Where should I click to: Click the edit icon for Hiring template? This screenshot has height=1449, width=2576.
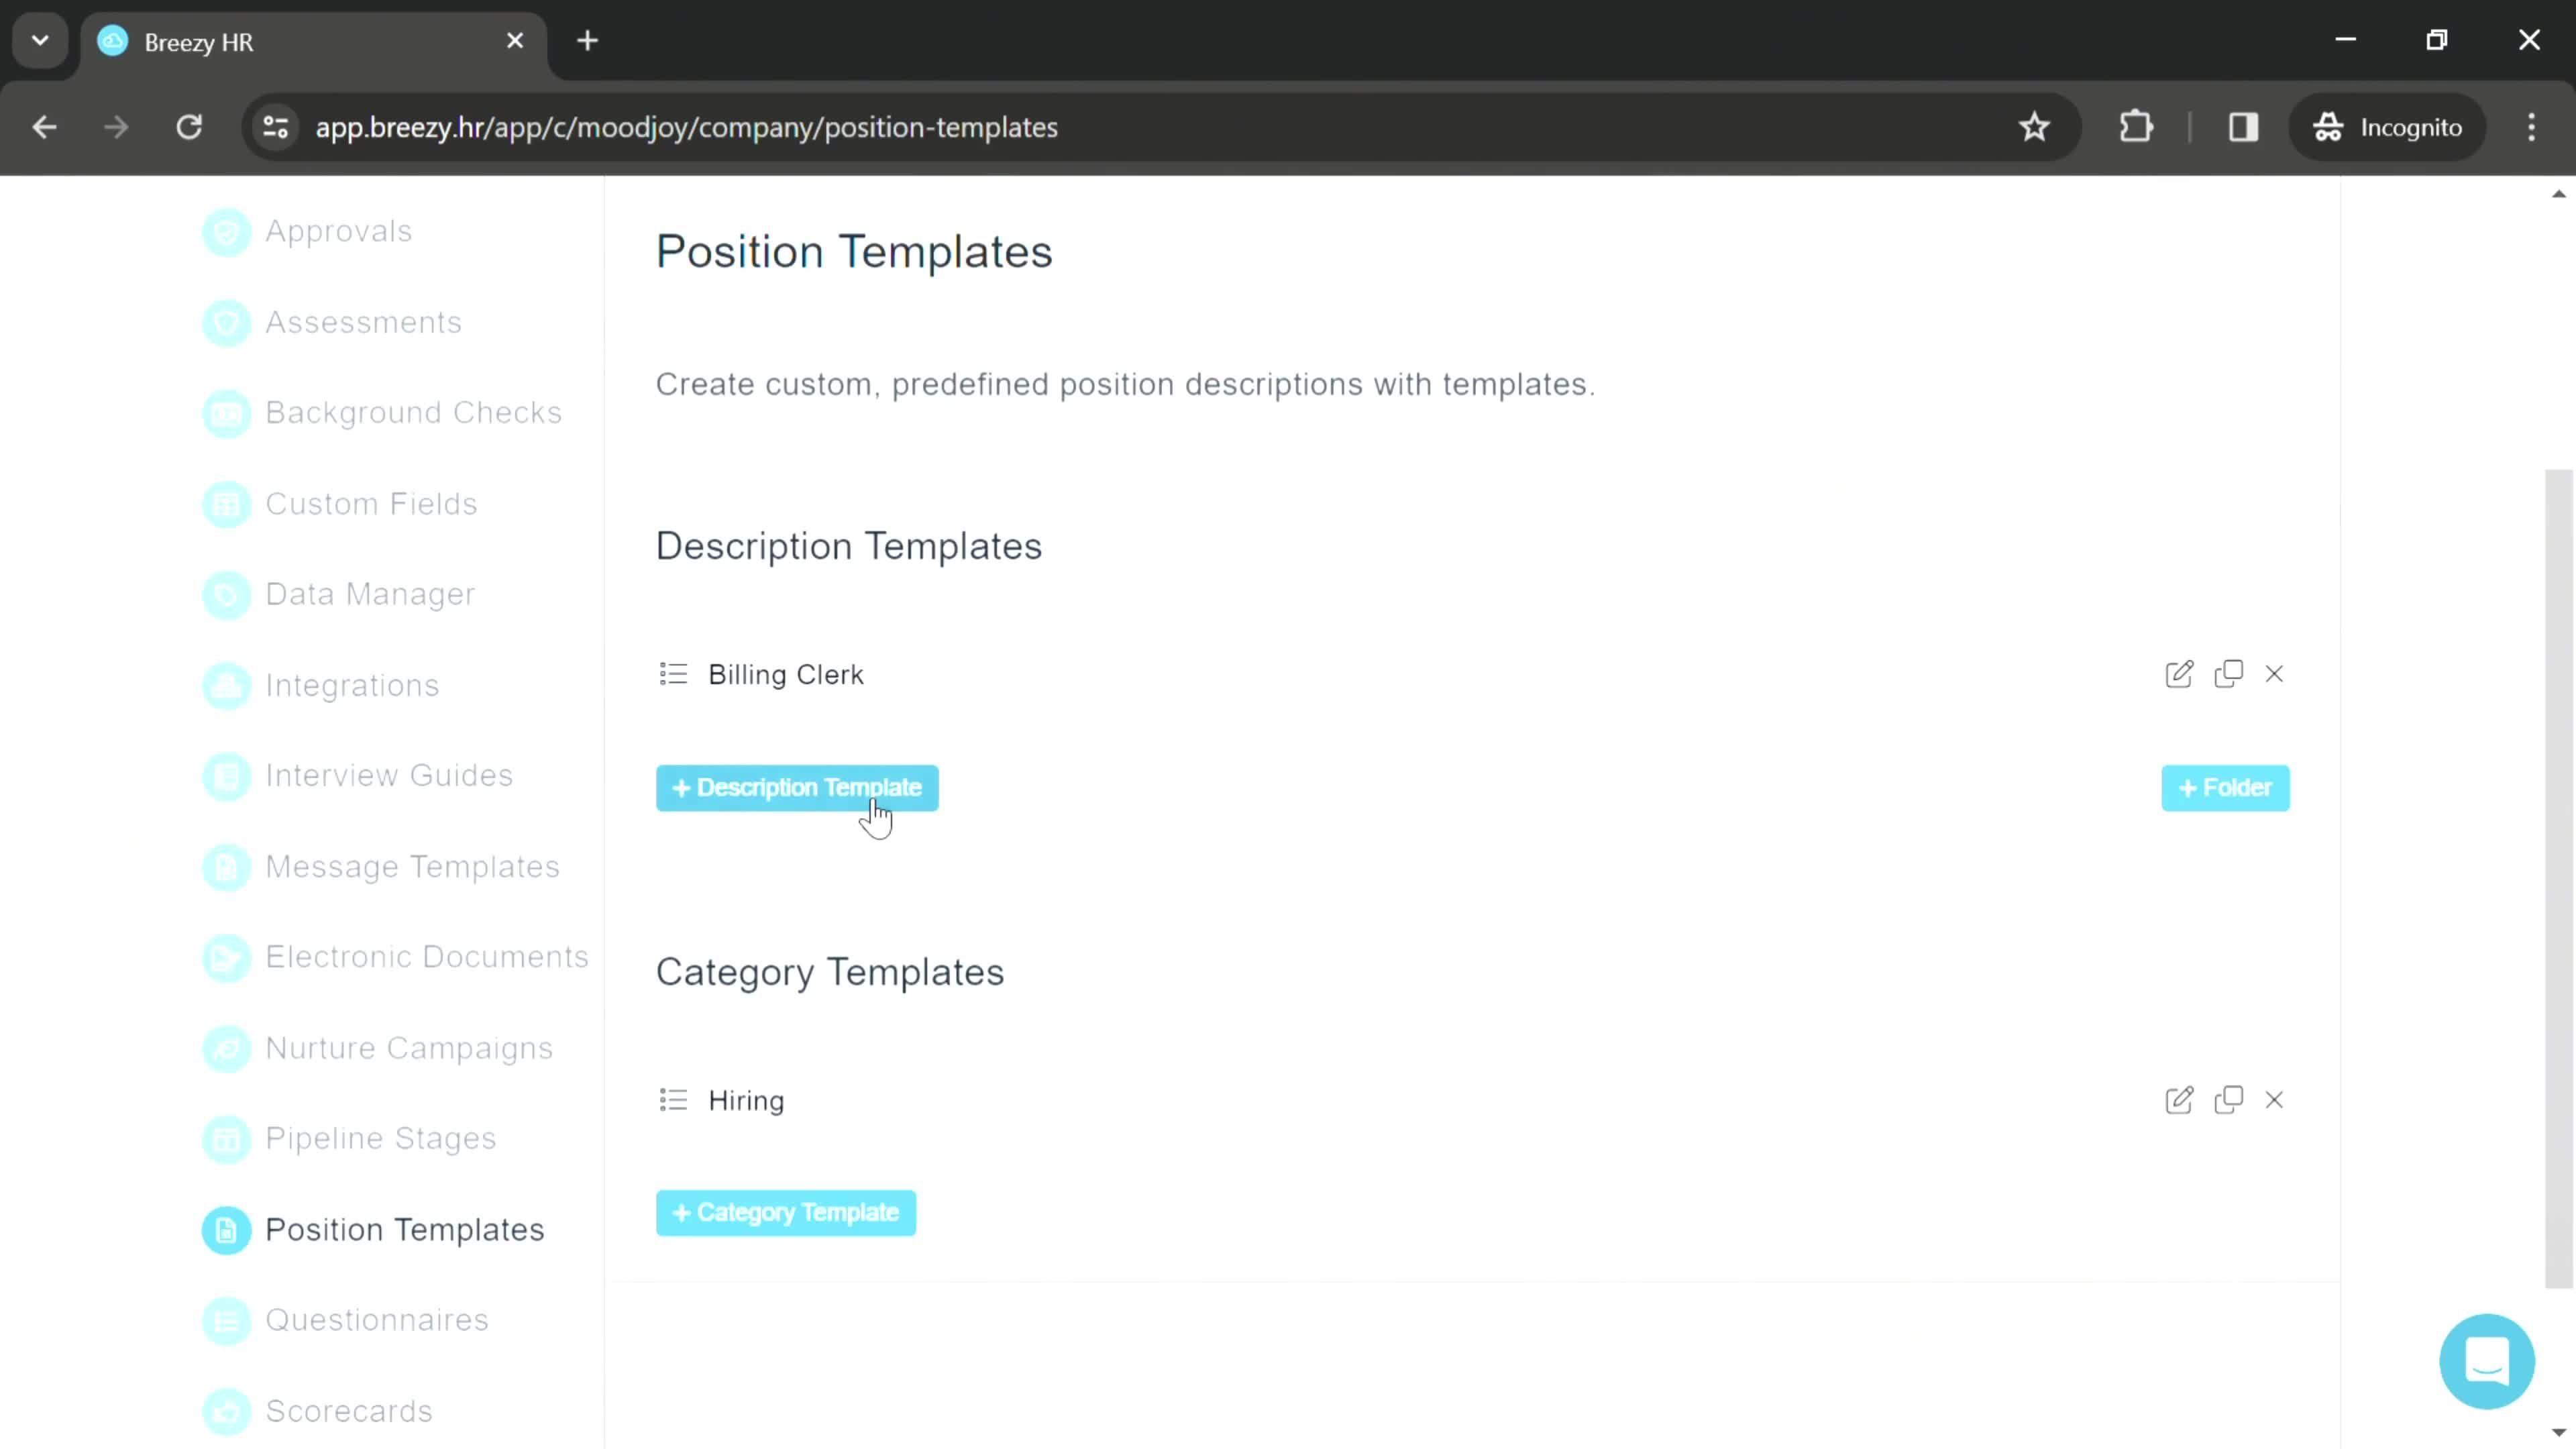[2178, 1099]
